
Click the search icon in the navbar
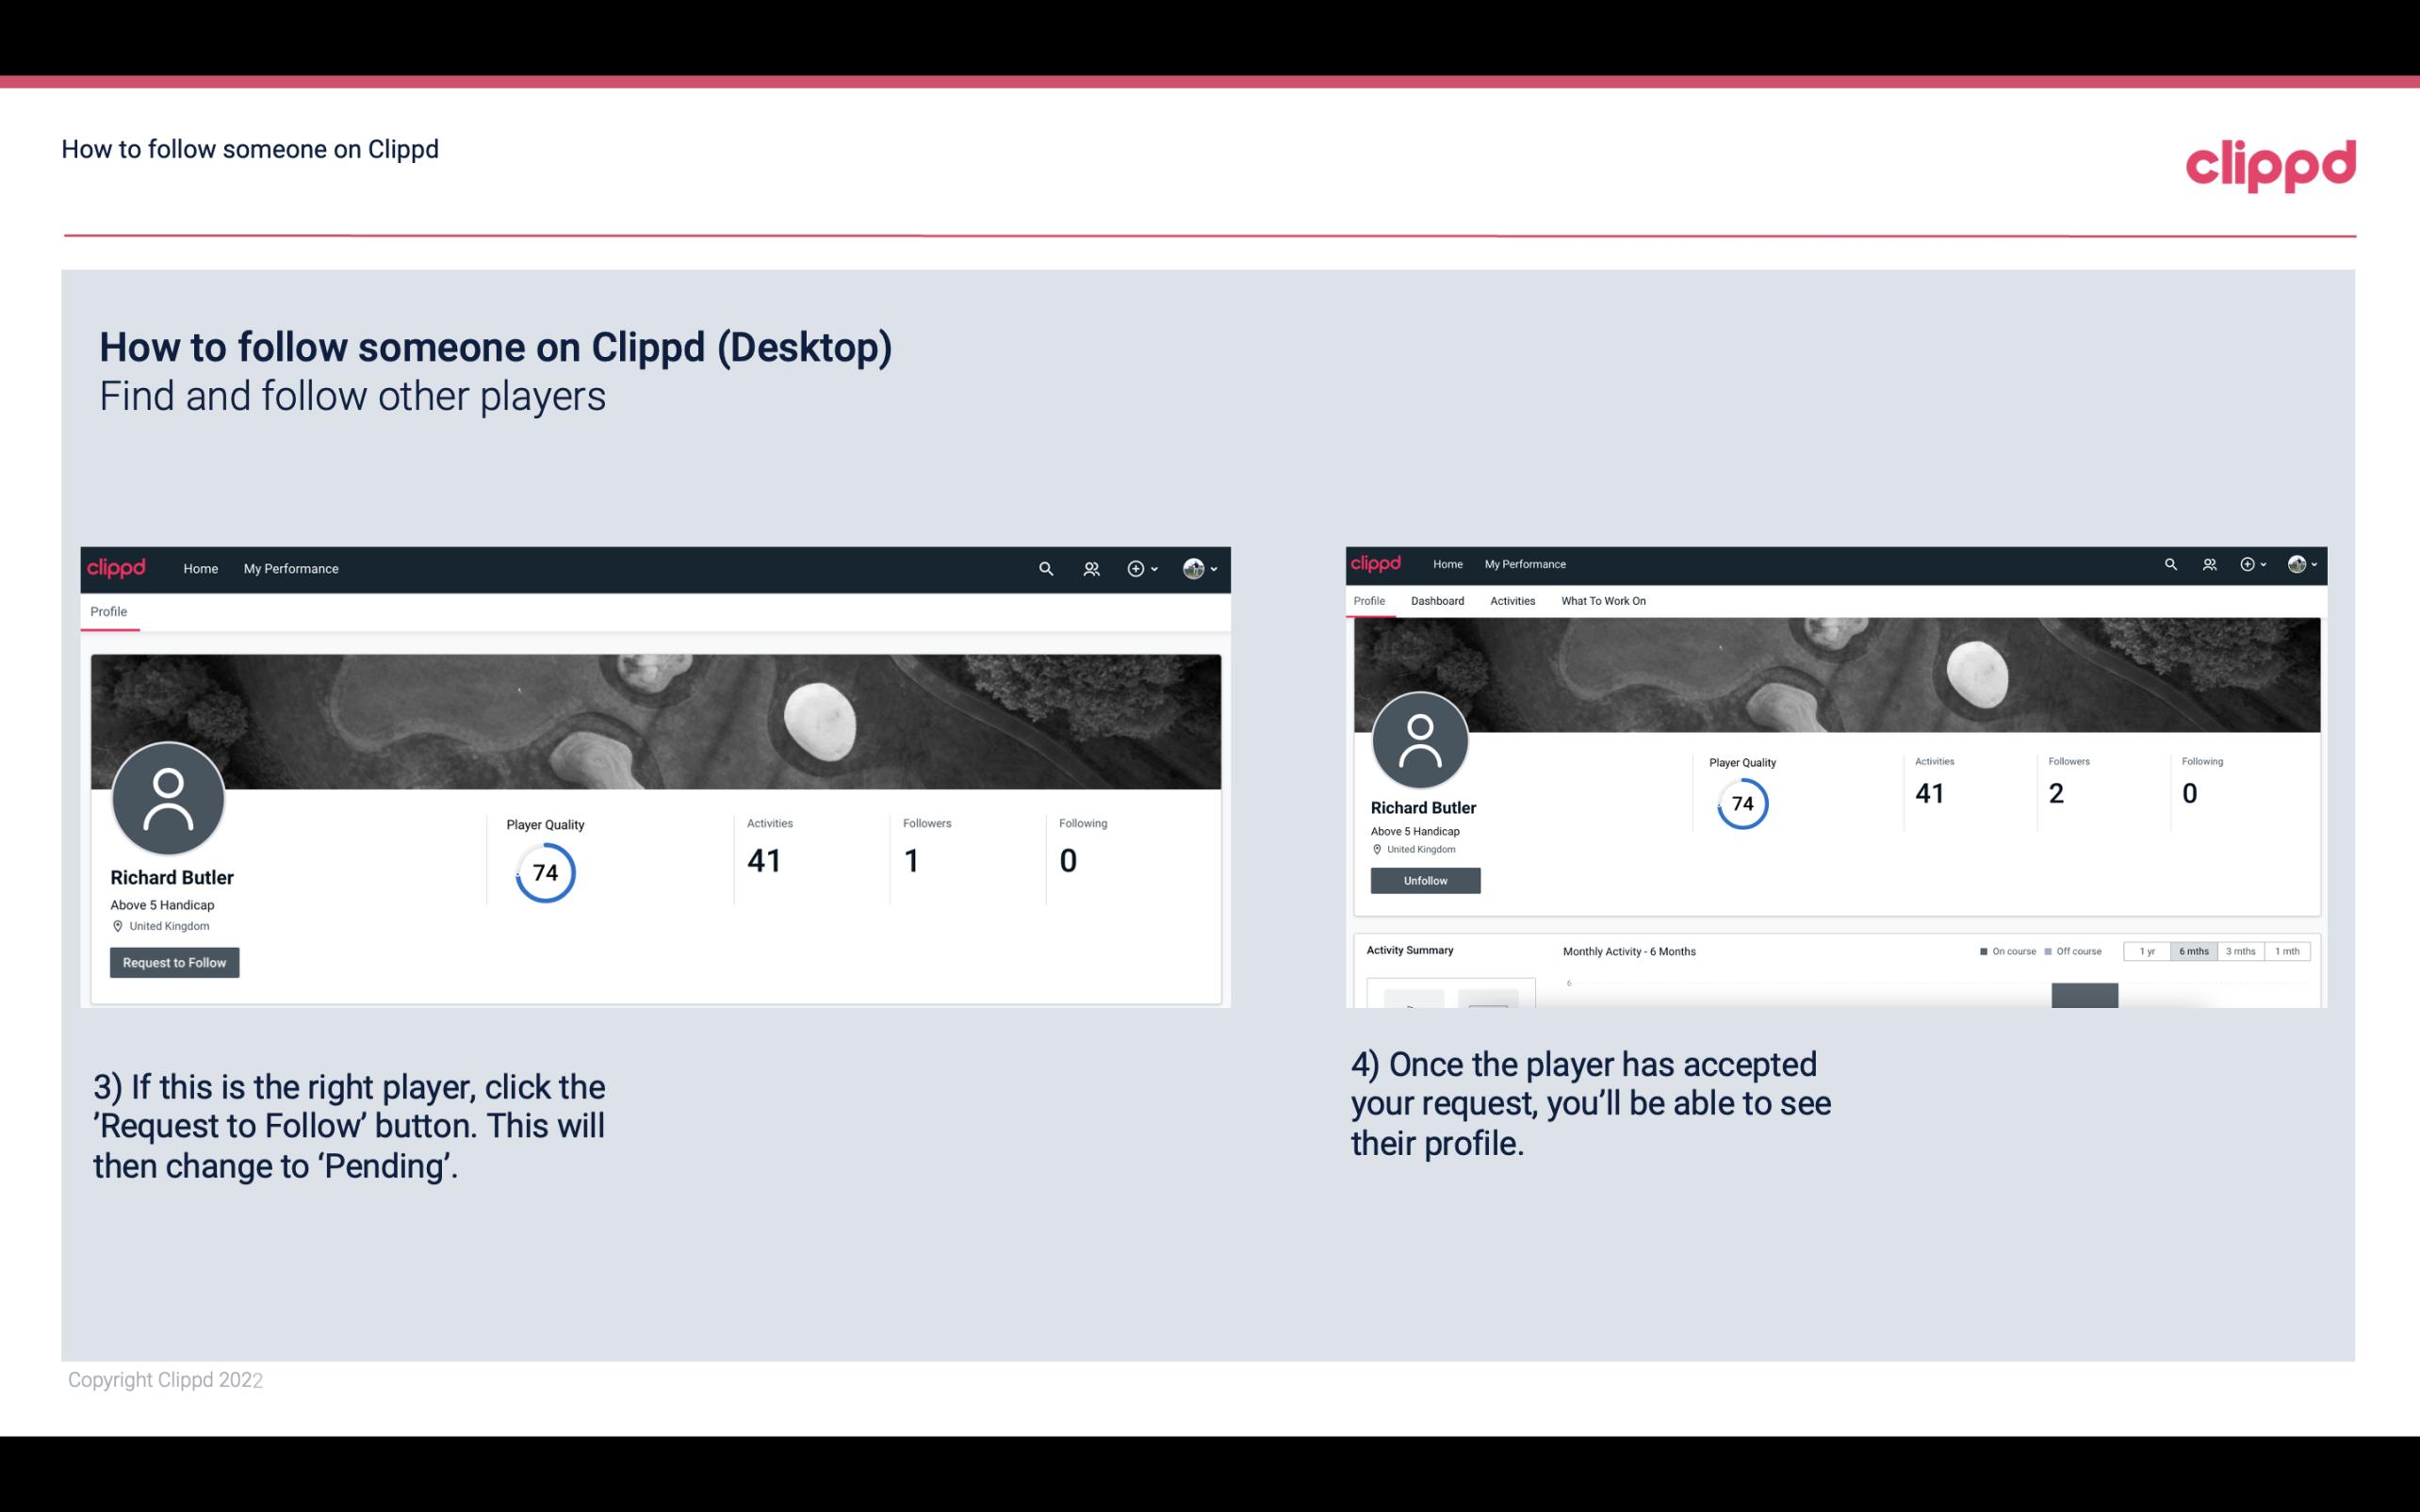pyautogui.click(x=1043, y=570)
